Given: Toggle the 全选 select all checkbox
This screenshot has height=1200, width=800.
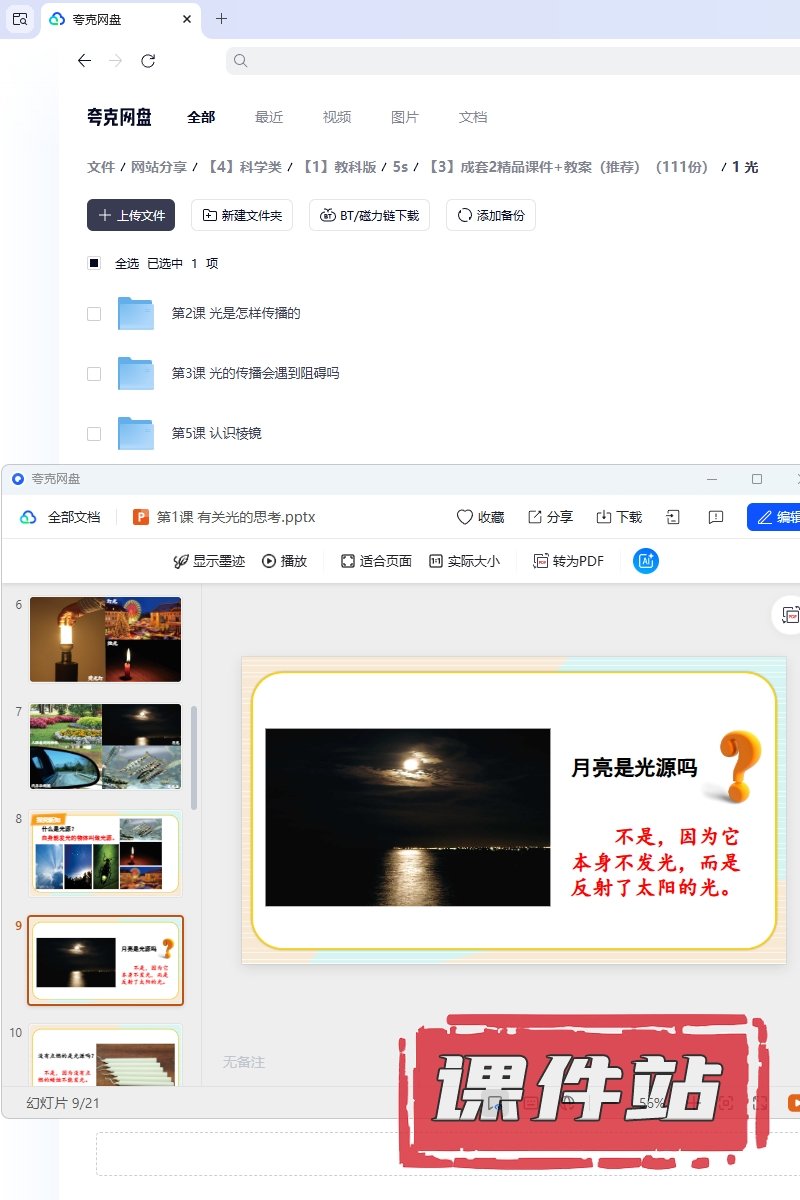Looking at the screenshot, I should click(94, 263).
